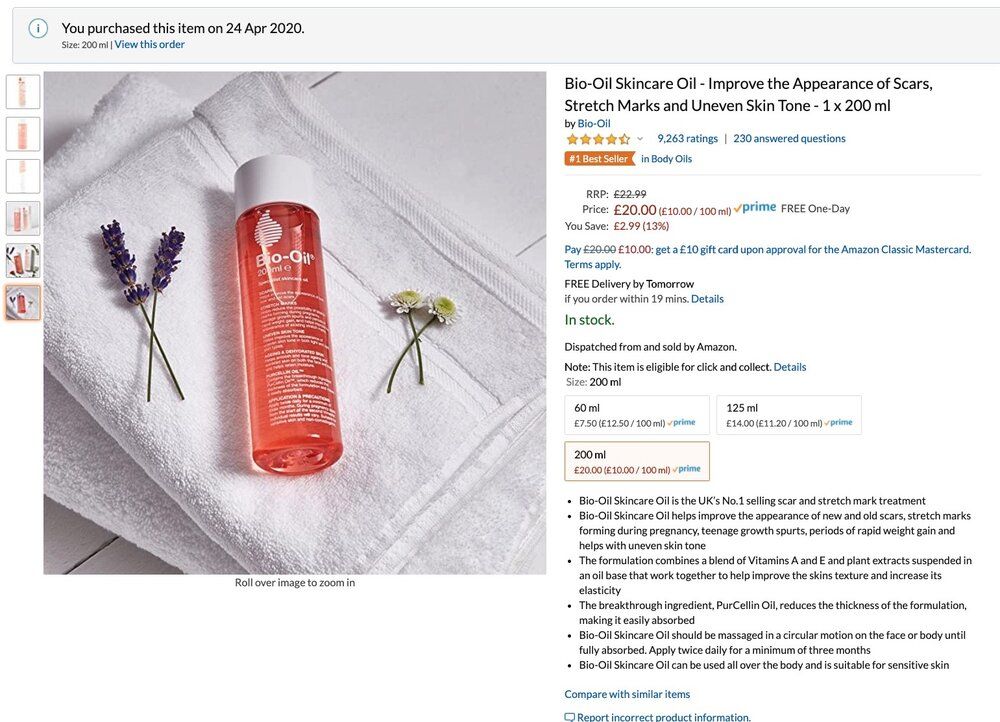Show the second product thumbnail image
This screenshot has width=1000, height=722.
click(x=23, y=134)
